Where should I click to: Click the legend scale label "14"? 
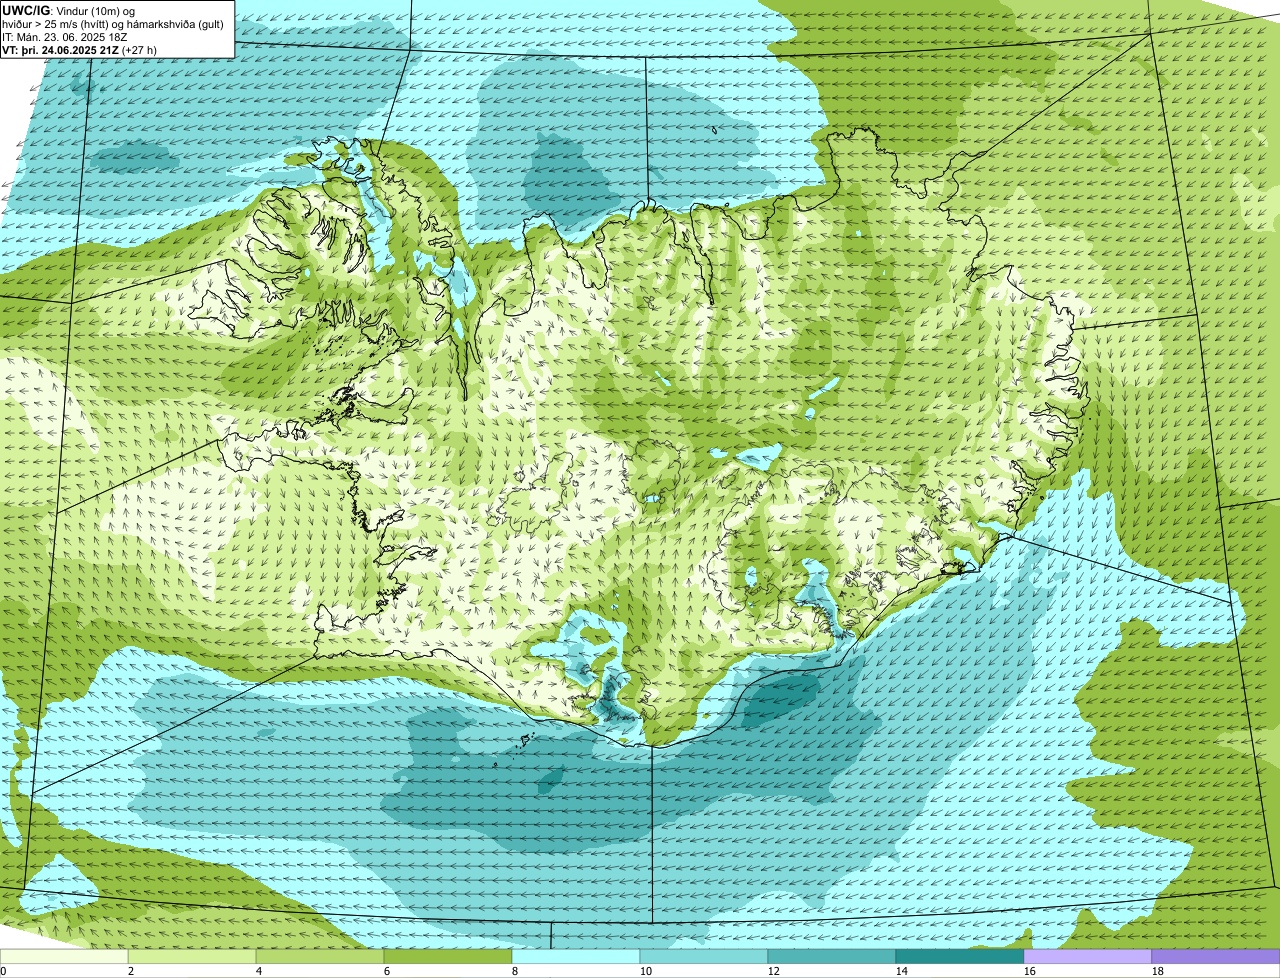[902, 971]
